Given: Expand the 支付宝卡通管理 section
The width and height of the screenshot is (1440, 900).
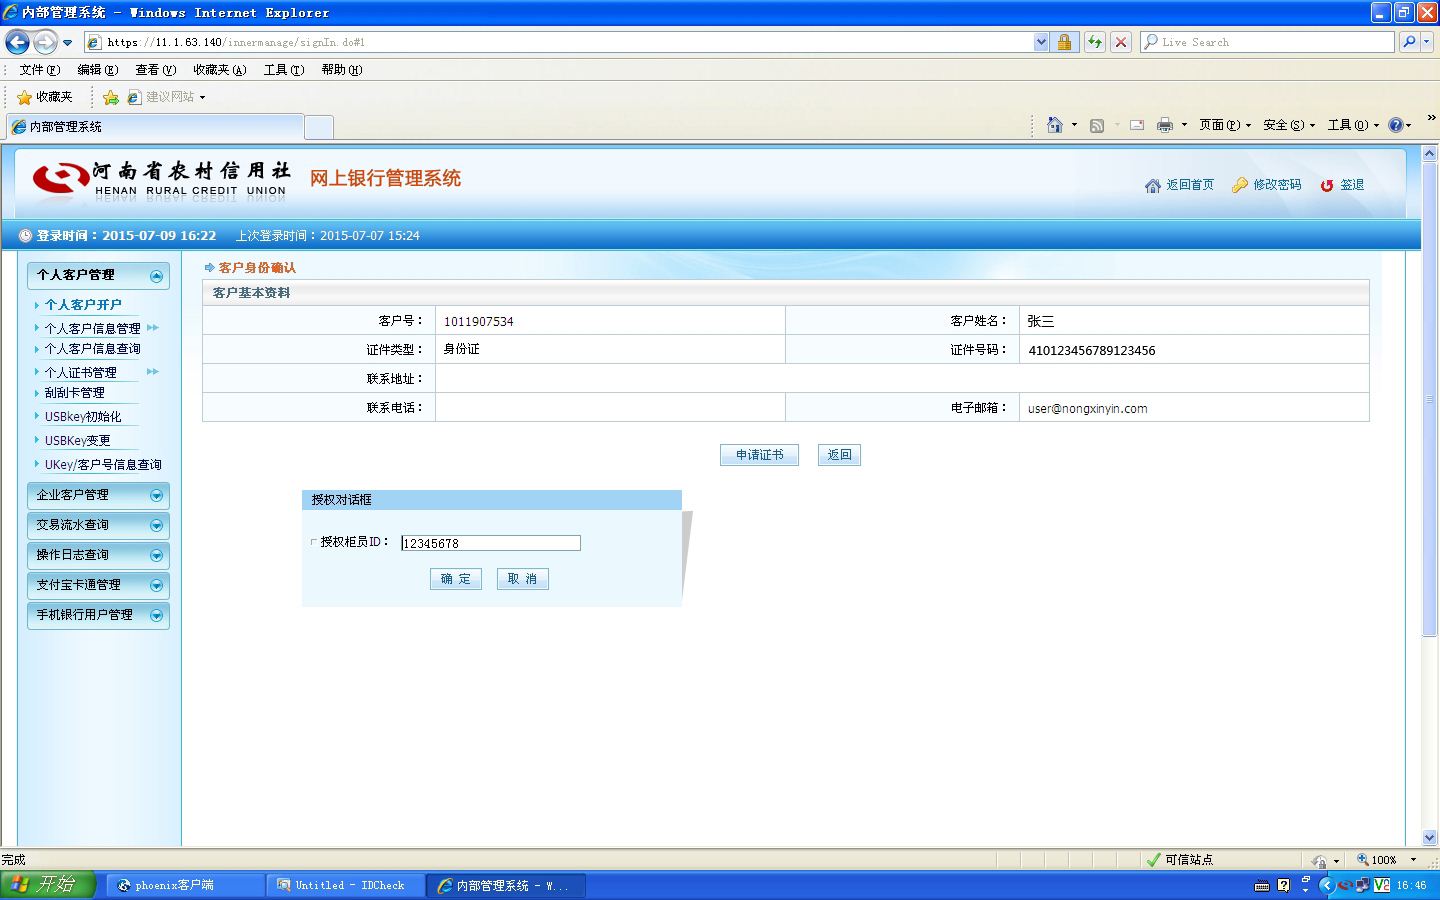Looking at the screenshot, I should click(x=98, y=585).
